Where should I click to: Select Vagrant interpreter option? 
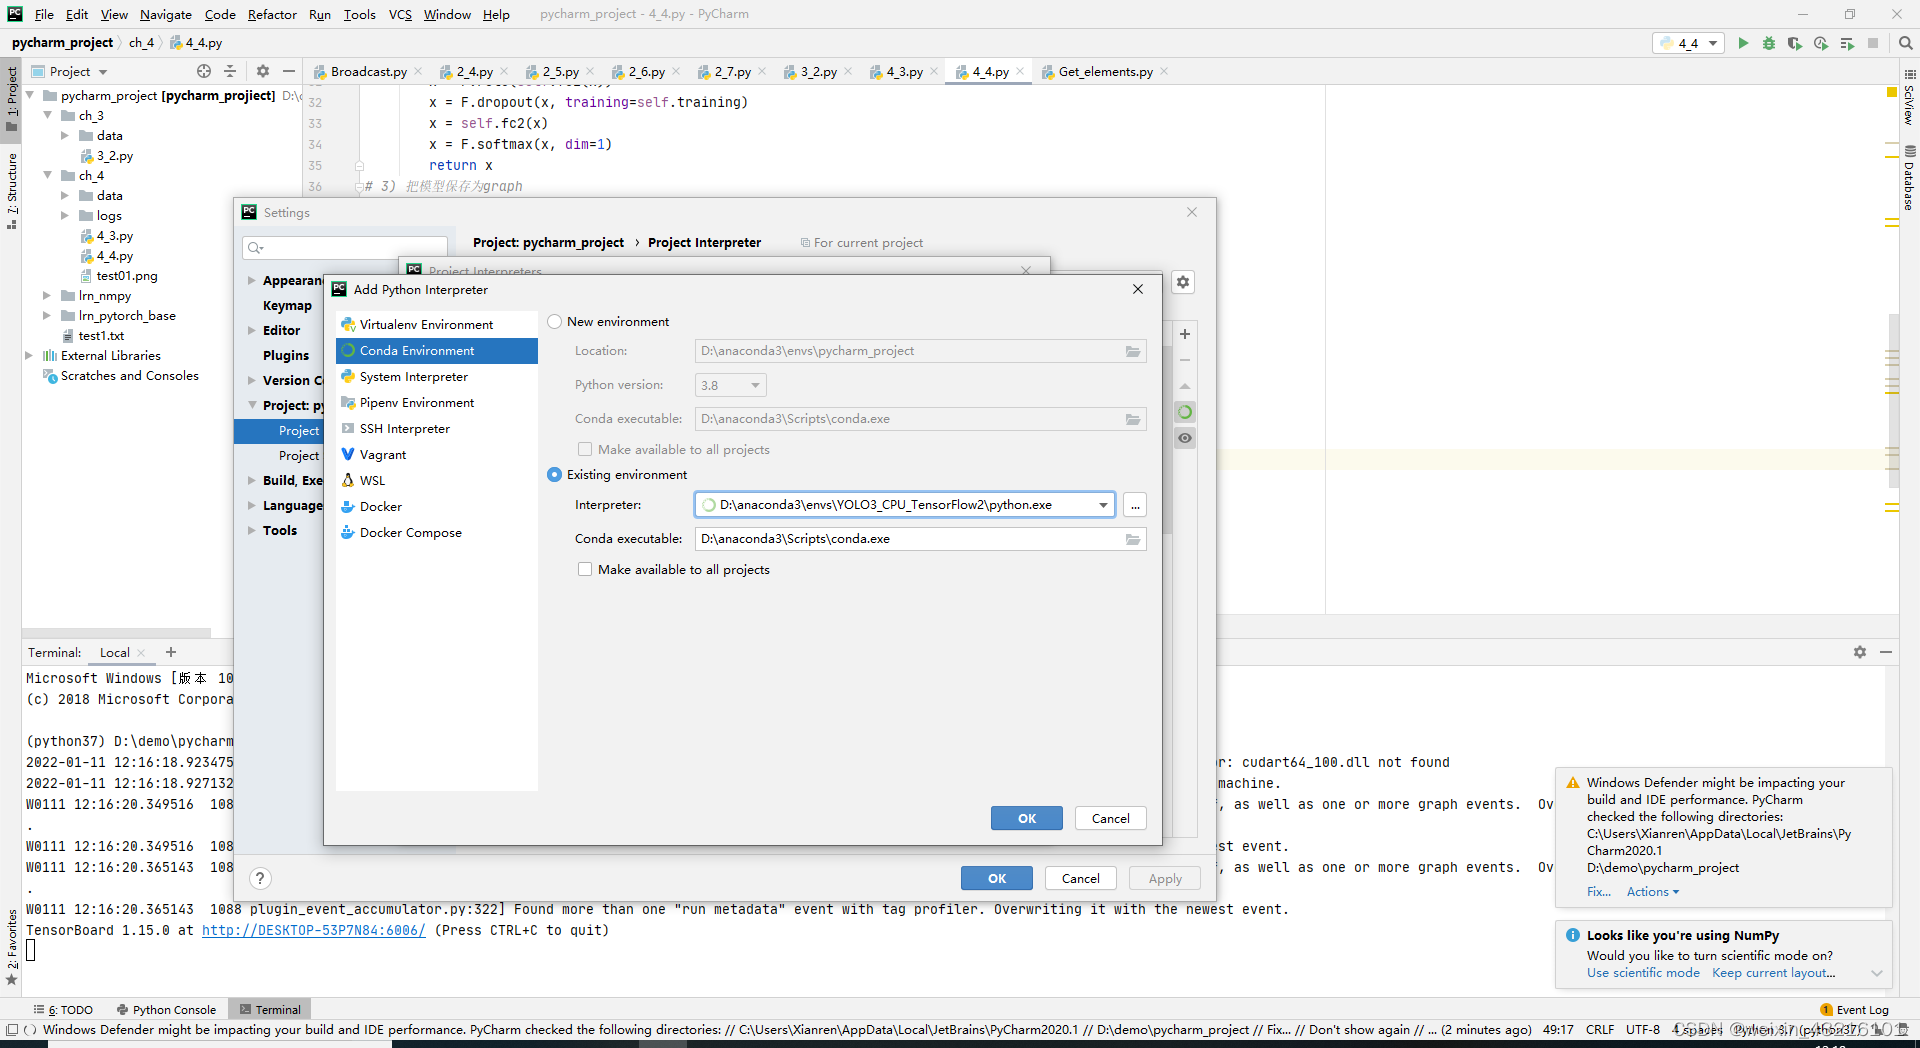click(x=436, y=455)
